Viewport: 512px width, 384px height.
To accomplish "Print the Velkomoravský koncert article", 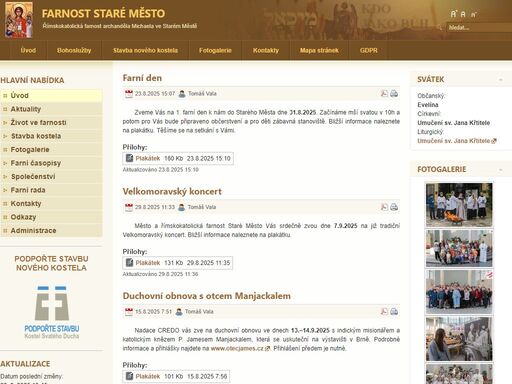I will pos(394,207).
